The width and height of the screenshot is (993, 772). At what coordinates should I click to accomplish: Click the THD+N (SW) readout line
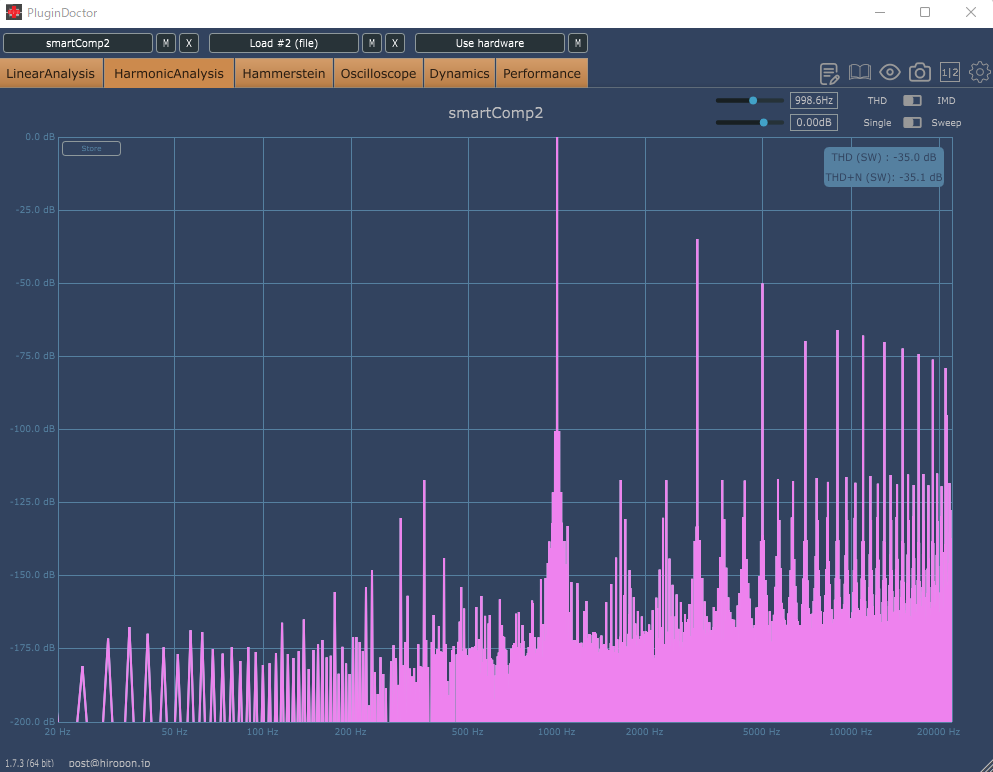tap(884, 177)
